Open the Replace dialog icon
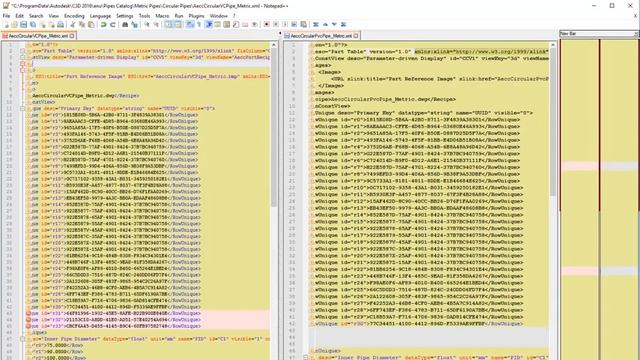 pos(134,24)
